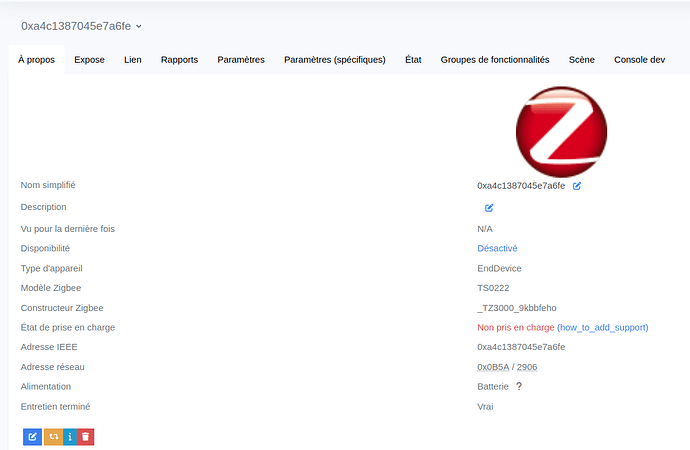Click IEEE address value 0xa4c1387045e7a6fe

point(521,347)
